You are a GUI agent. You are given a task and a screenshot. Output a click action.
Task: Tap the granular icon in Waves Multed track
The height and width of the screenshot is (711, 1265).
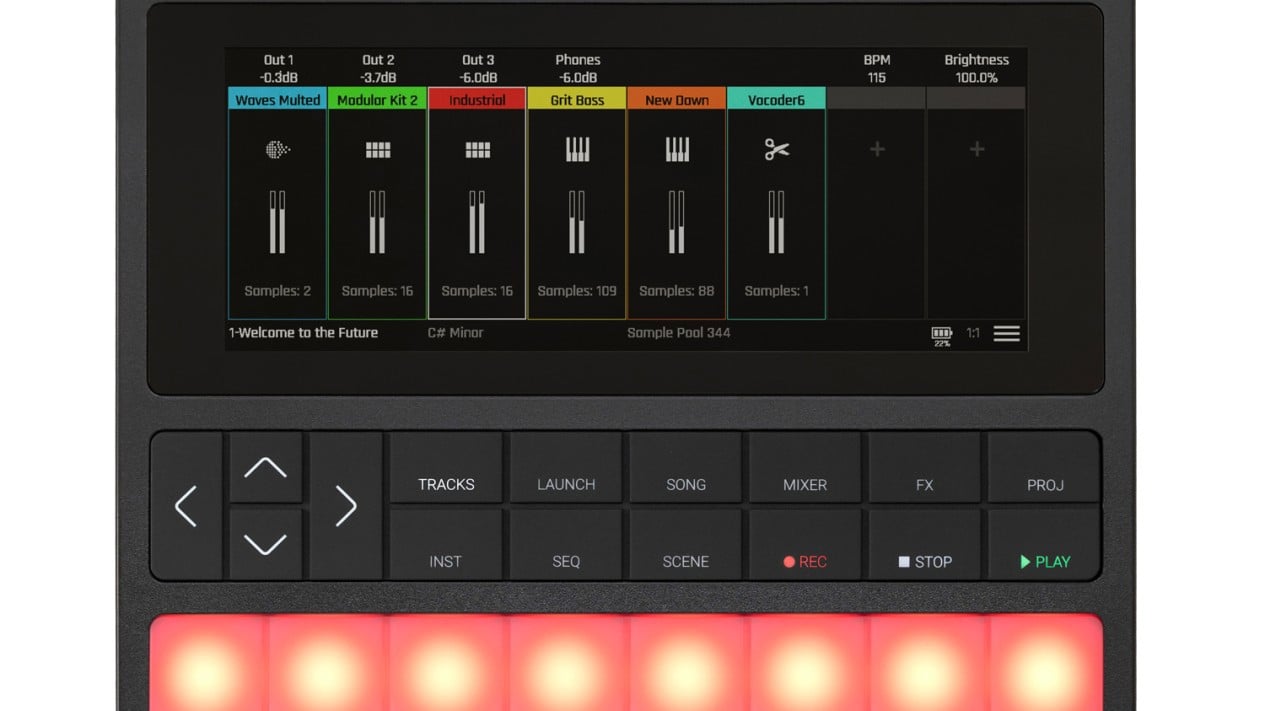tap(277, 150)
